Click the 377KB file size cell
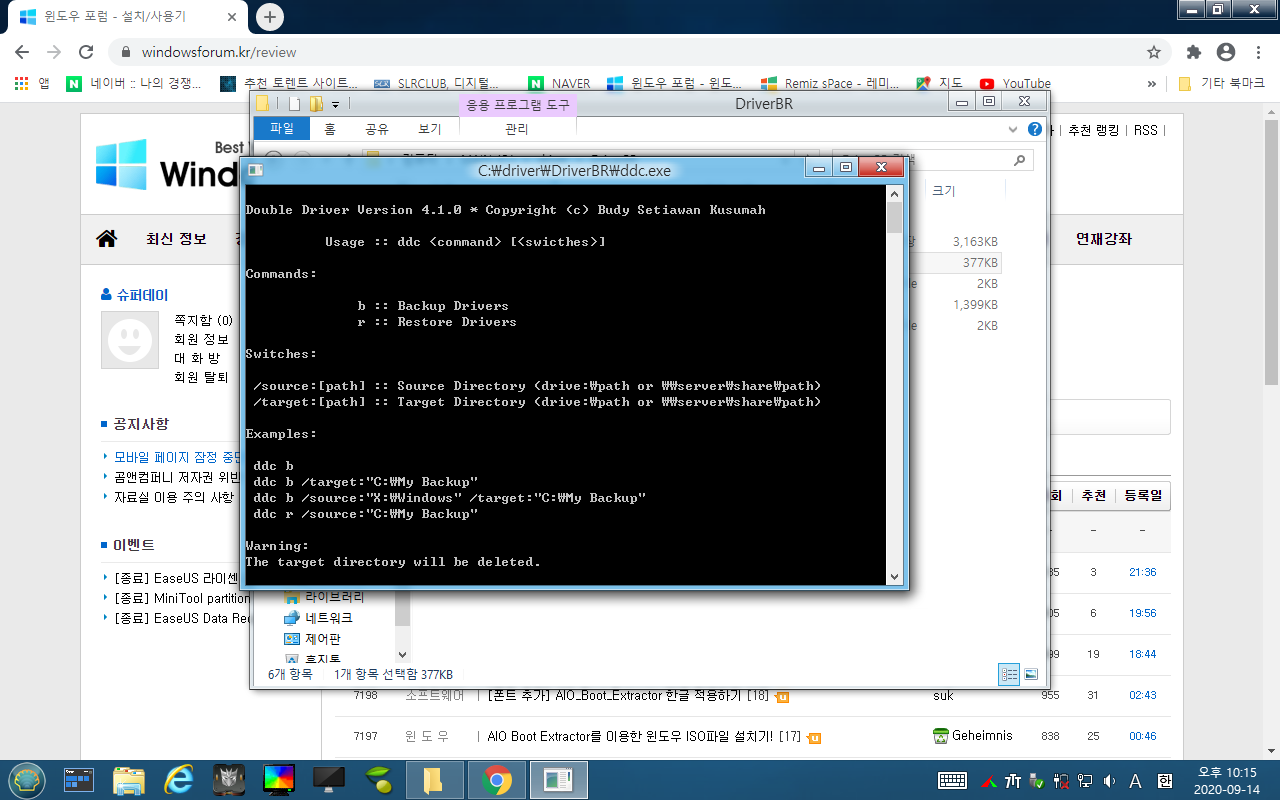1280x800 pixels. pyautogui.click(x=980, y=263)
